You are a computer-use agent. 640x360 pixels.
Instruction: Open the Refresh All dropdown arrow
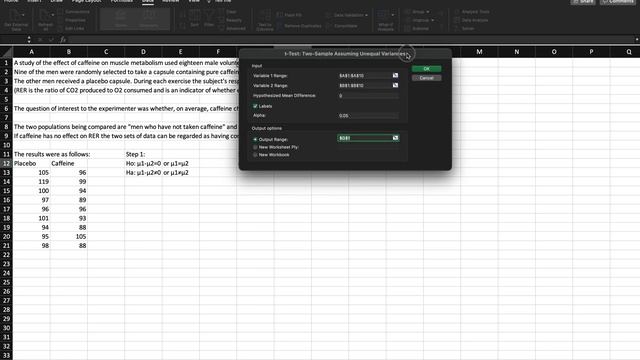[53, 15]
